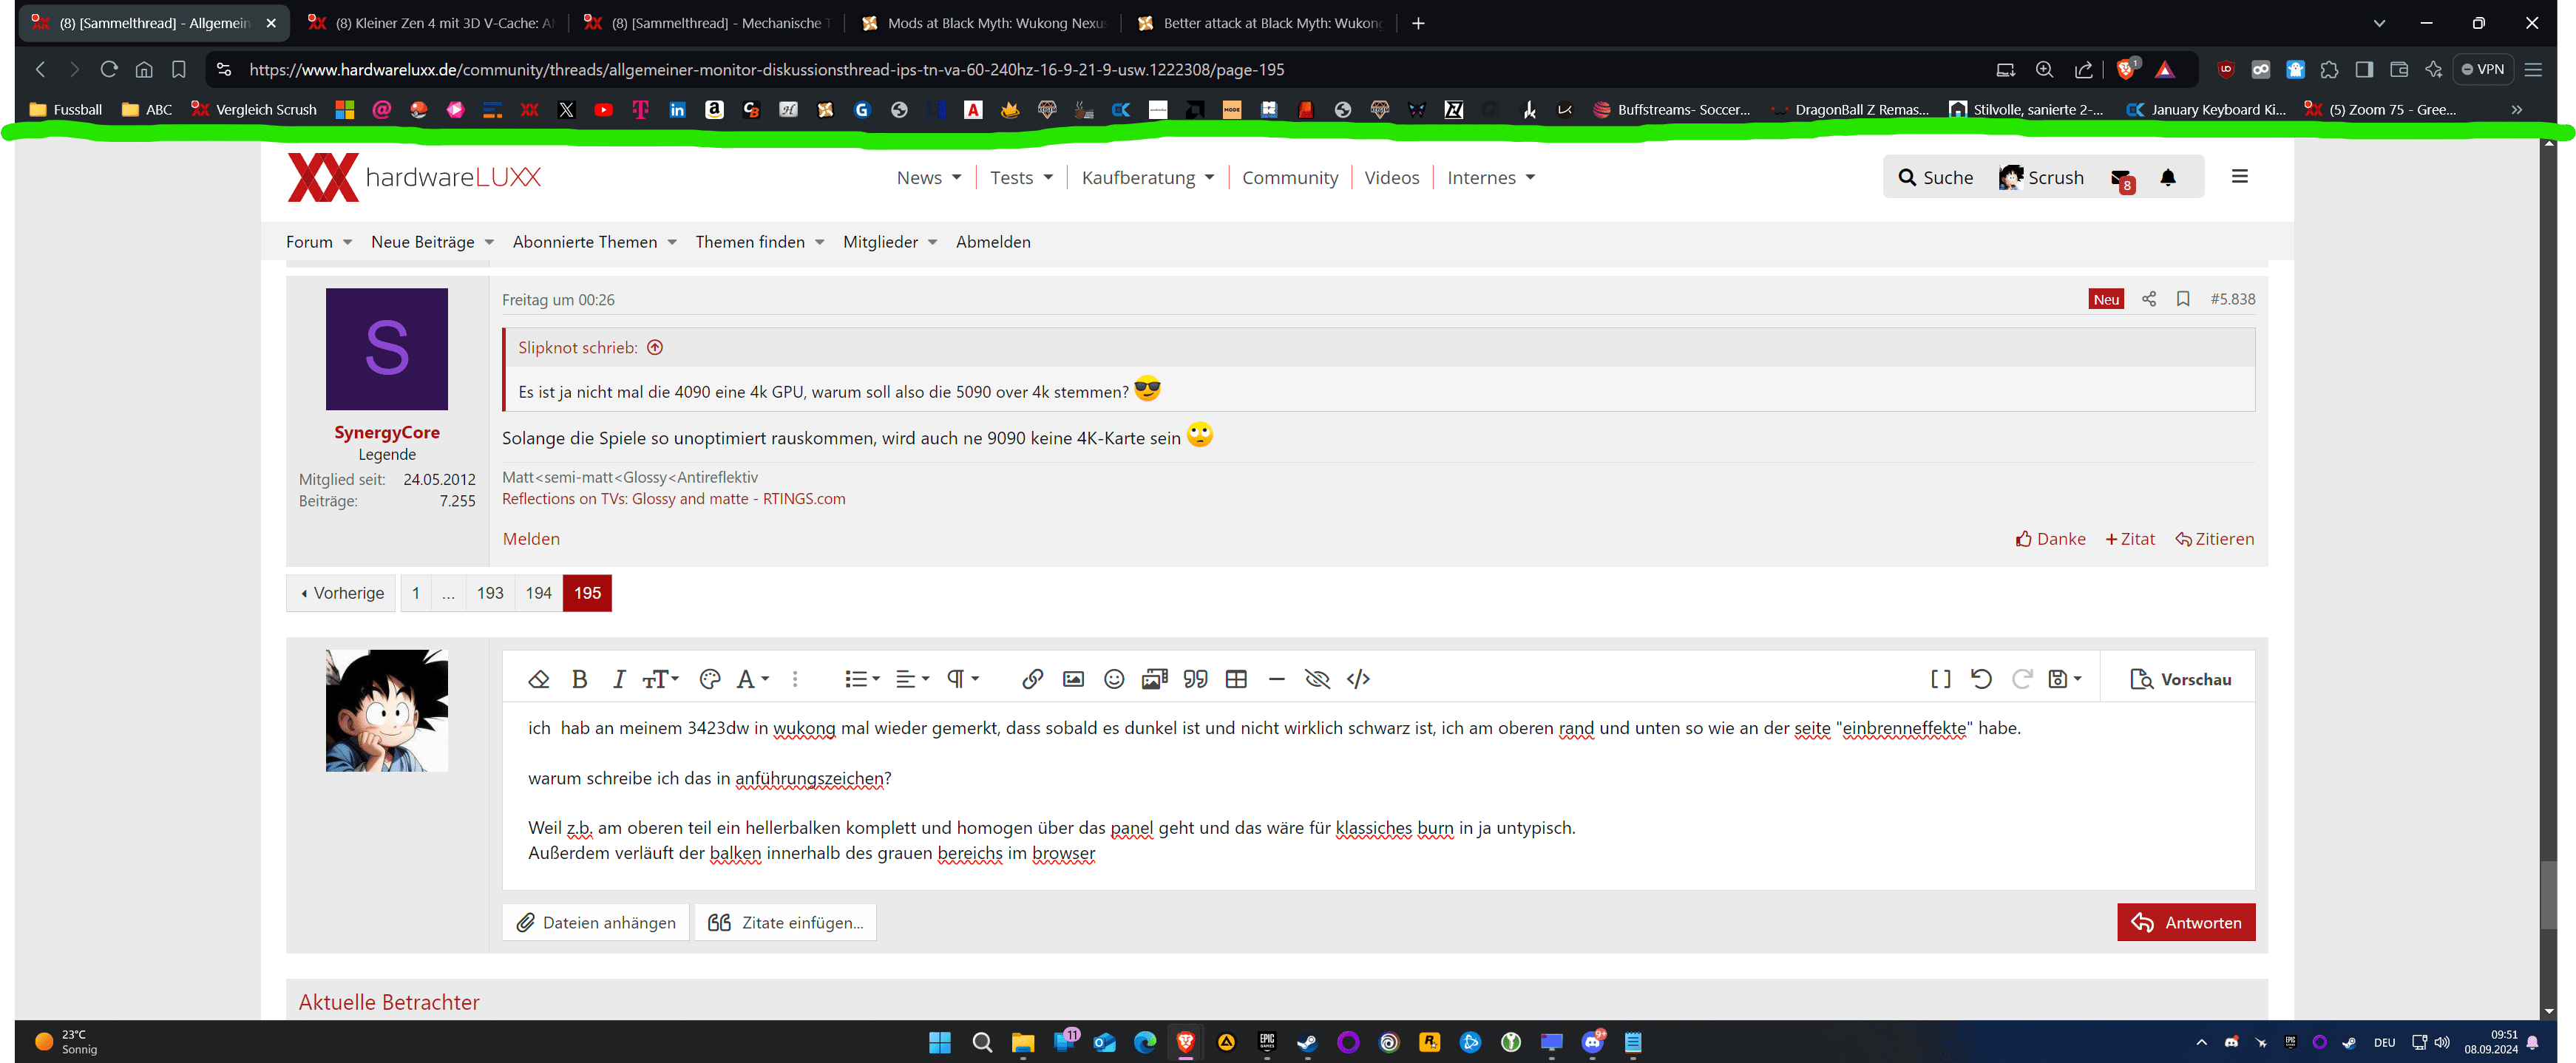2576x1063 pixels.
Task: Toggle BB code mode brackets button
Action: (1940, 679)
